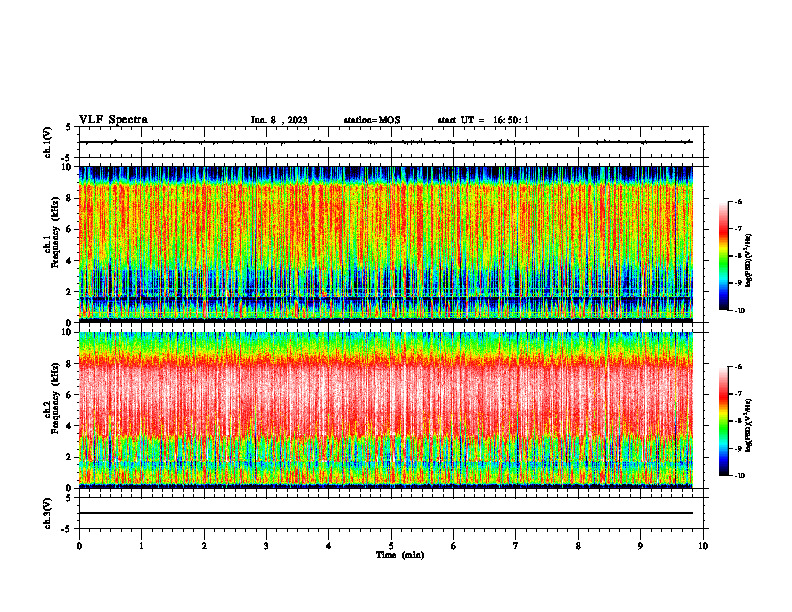Click the ch.1(V) axis label

pos(48,142)
